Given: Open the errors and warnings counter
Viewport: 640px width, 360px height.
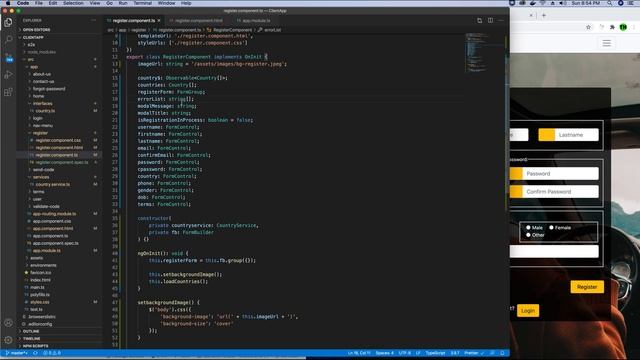Looking at the screenshot, I should 52,353.
